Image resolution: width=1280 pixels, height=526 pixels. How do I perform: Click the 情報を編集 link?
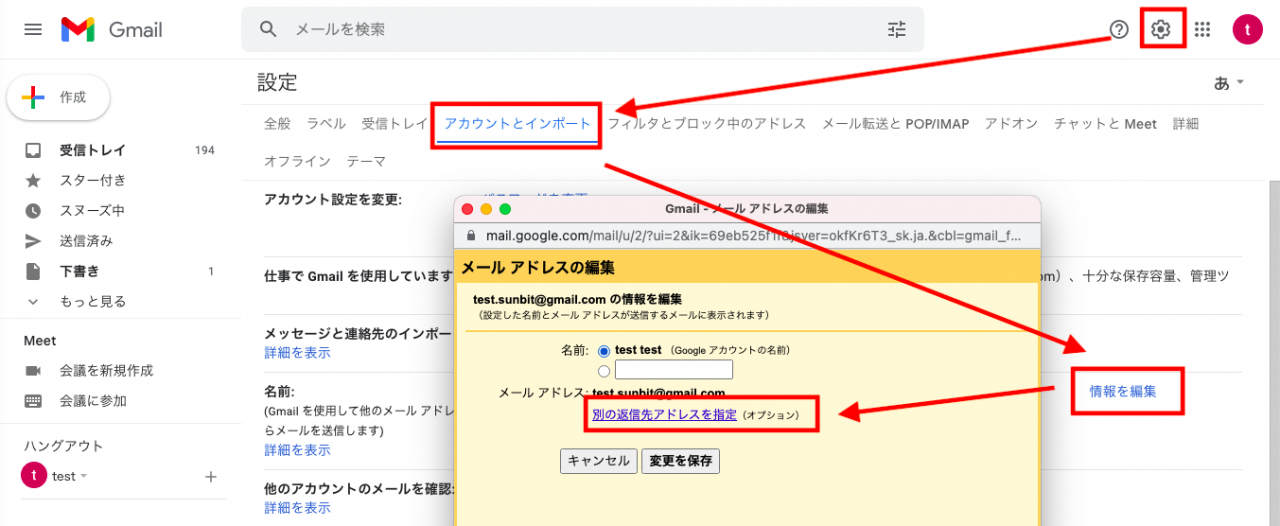[1123, 391]
